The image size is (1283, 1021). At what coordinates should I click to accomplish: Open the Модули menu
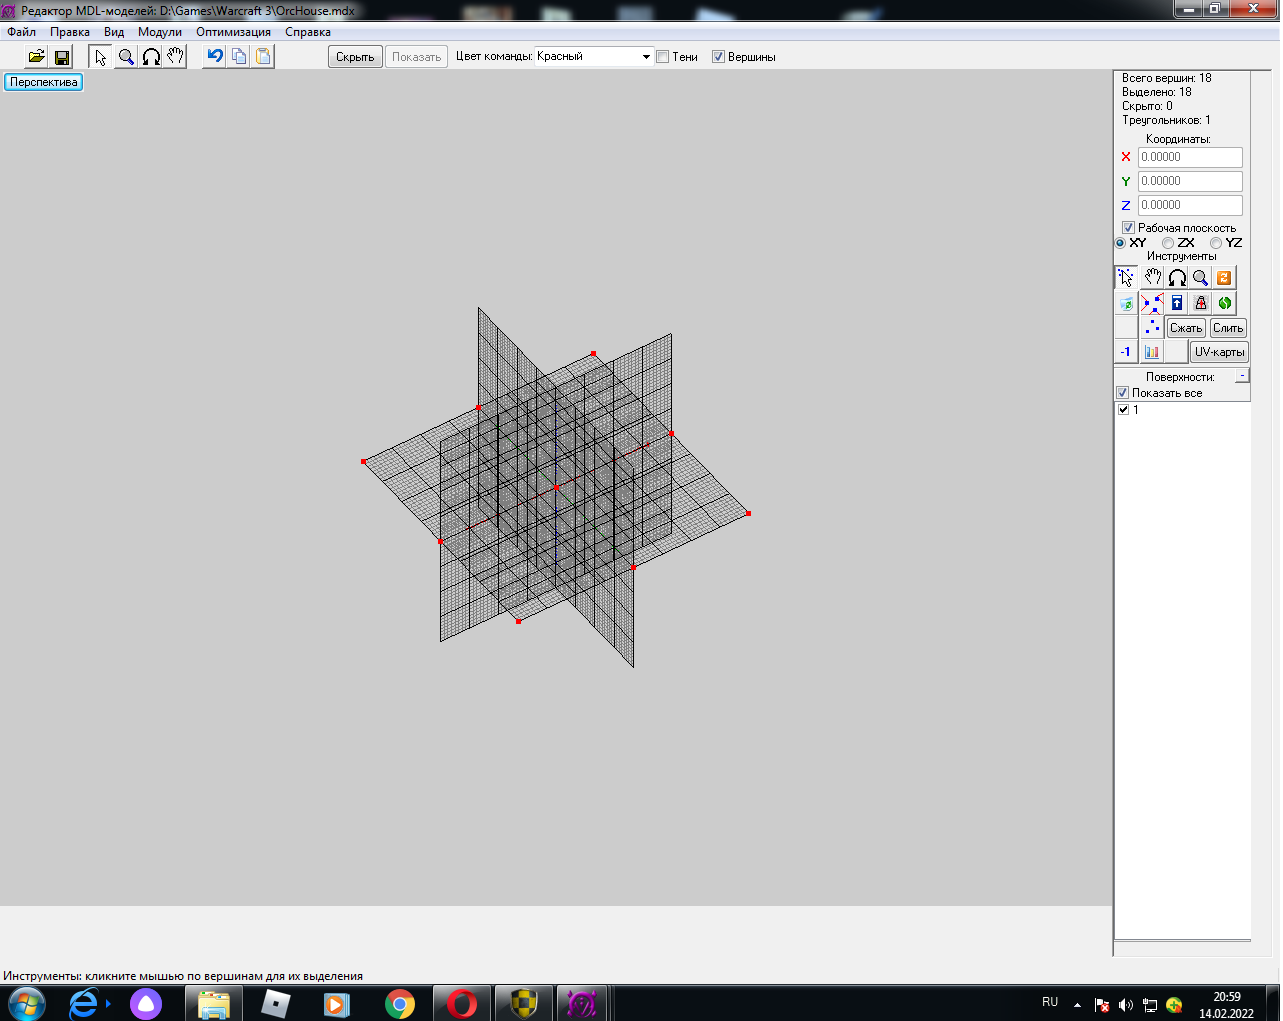[160, 32]
